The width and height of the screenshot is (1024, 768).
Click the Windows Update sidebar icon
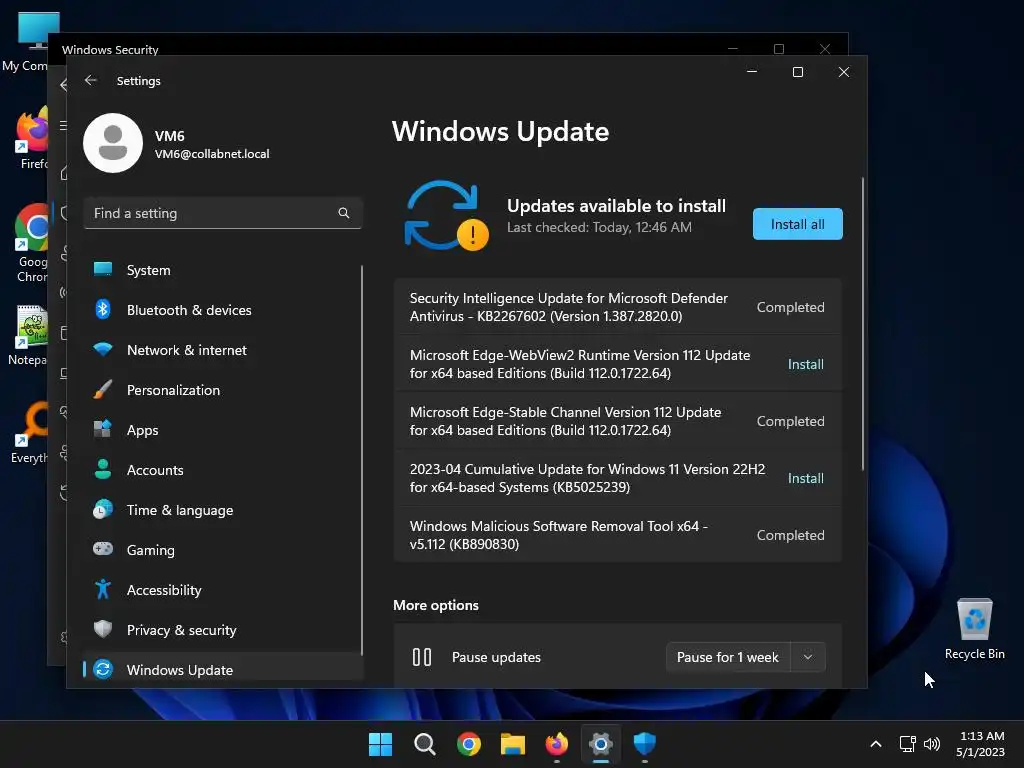103,669
